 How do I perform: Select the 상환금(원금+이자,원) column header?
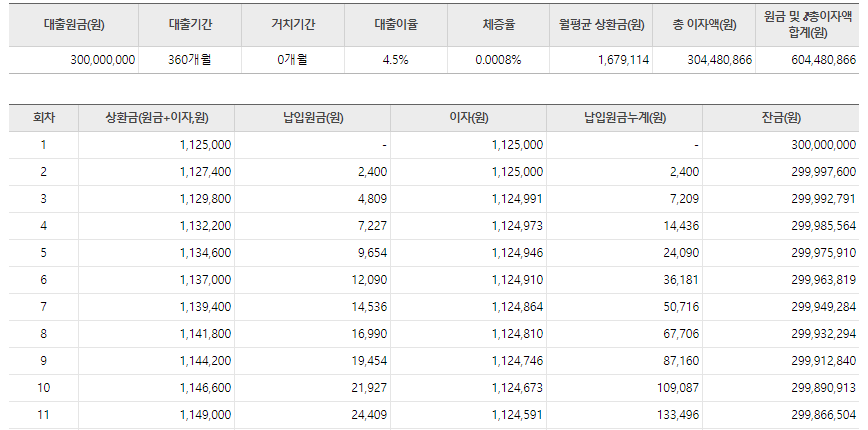tap(157, 118)
